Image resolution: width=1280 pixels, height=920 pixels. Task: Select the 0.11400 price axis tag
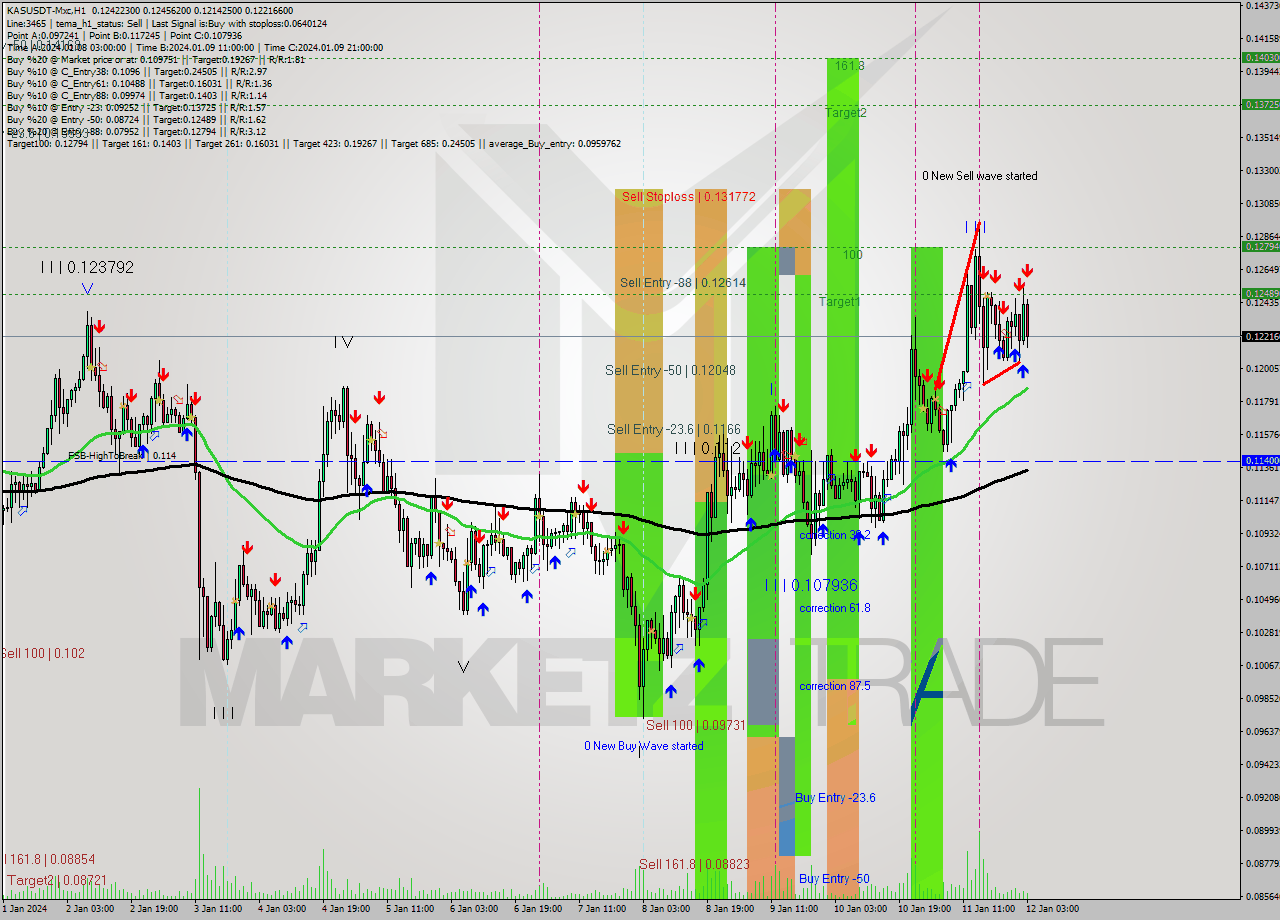pyautogui.click(x=1260, y=460)
